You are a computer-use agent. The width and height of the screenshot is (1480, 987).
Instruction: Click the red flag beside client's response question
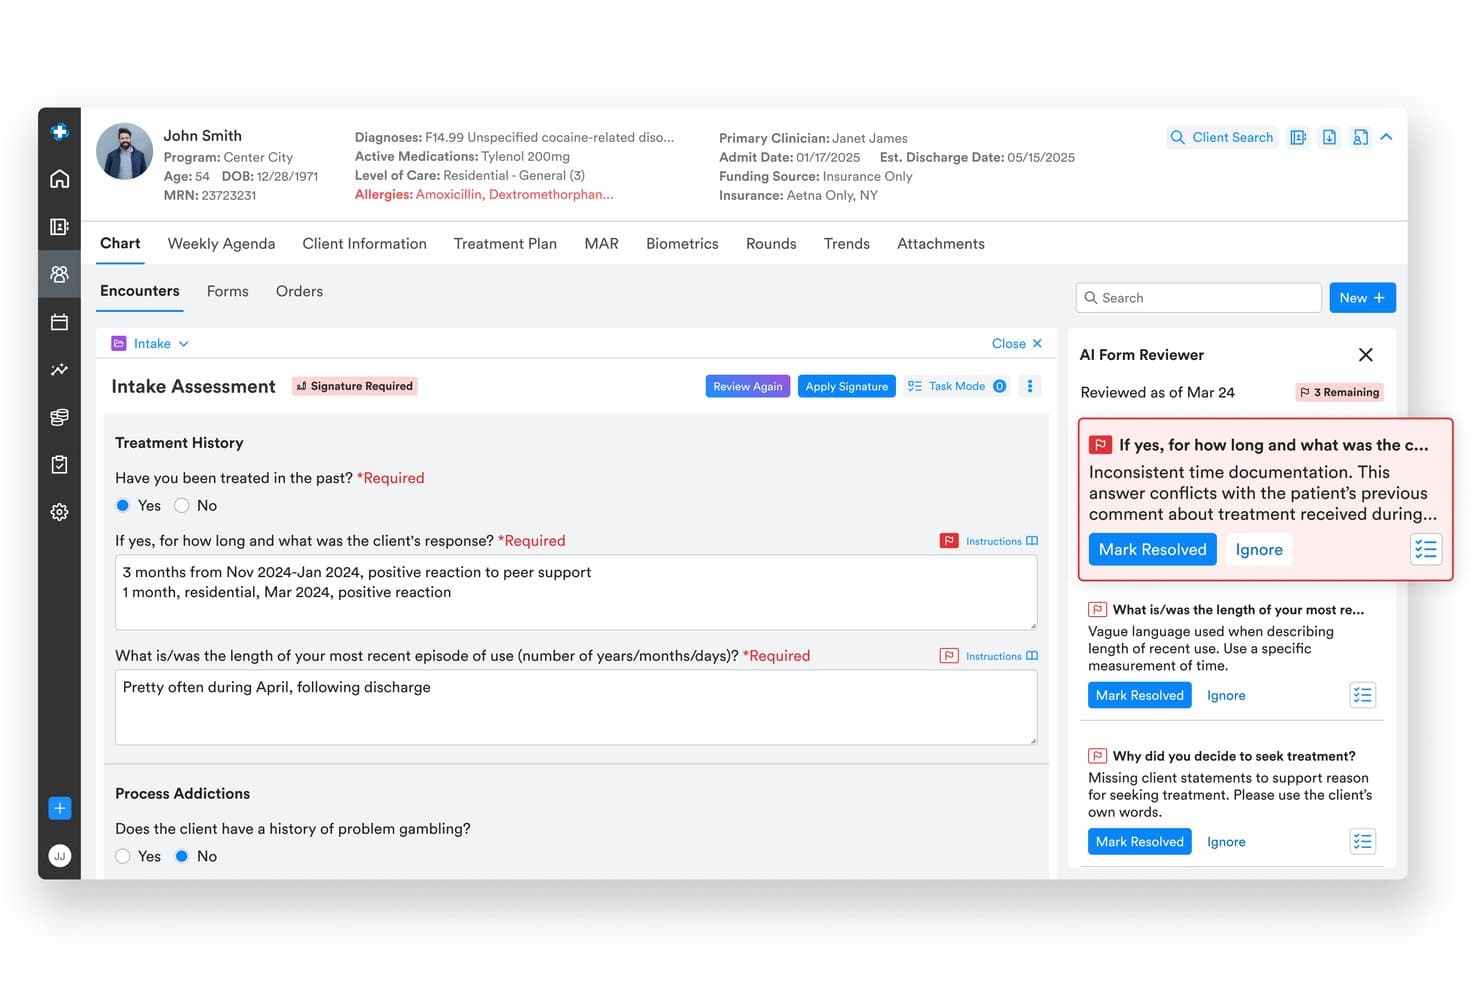pos(949,541)
